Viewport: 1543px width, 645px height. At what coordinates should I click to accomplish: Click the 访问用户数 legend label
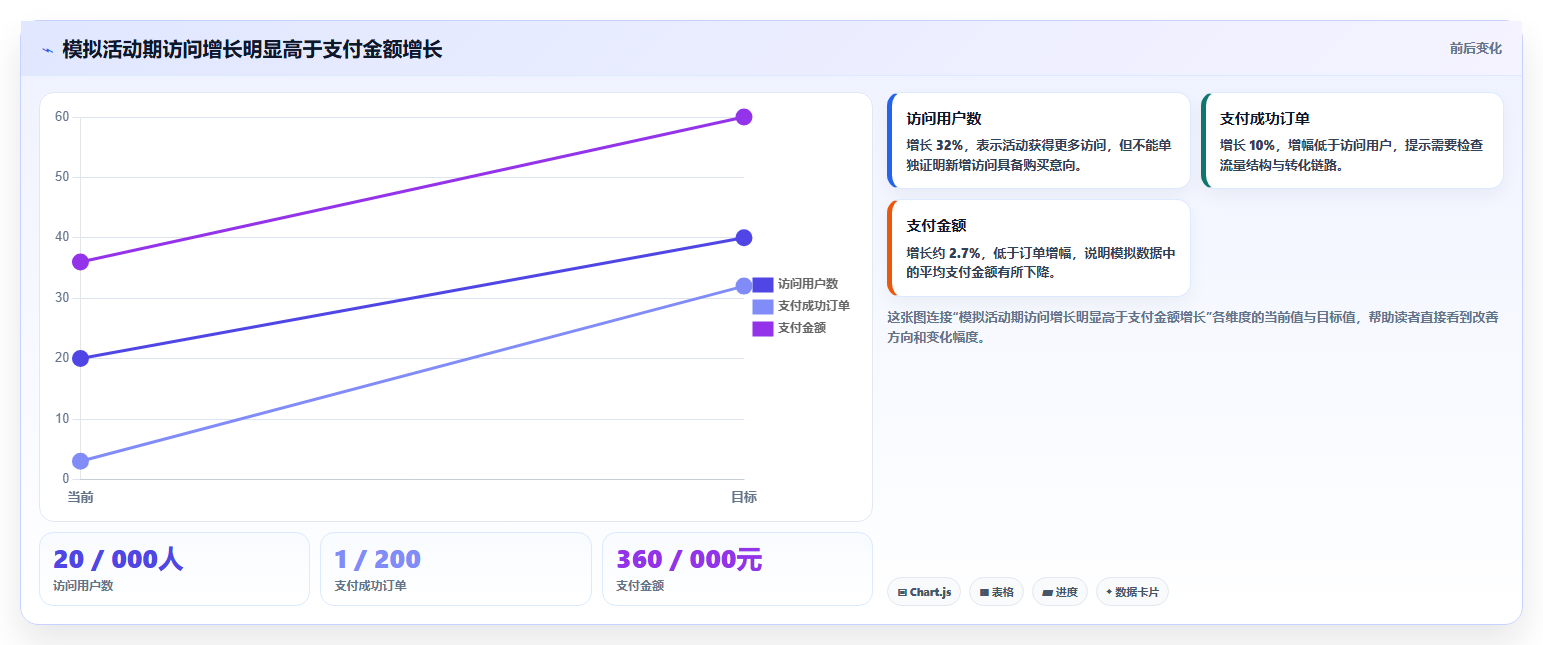[x=808, y=284]
